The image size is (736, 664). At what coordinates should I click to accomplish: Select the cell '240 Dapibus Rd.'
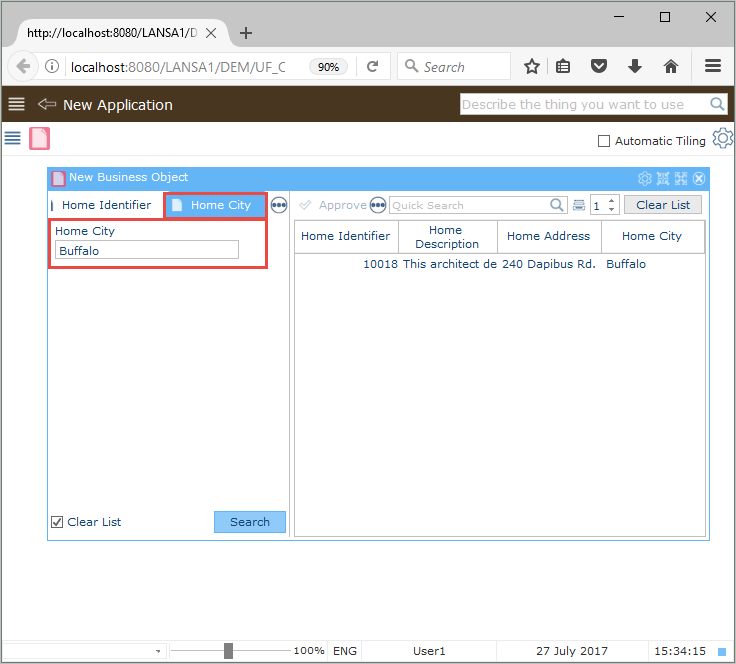pos(548,264)
